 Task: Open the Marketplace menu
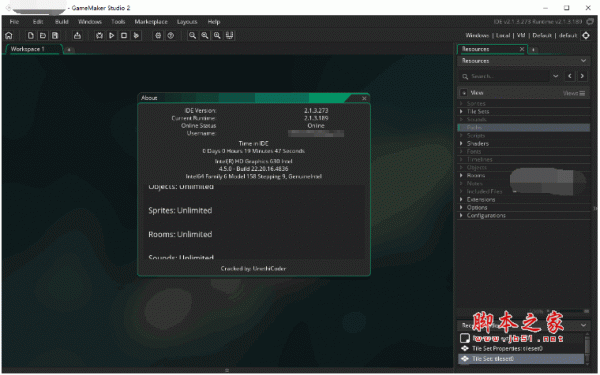tap(151, 22)
